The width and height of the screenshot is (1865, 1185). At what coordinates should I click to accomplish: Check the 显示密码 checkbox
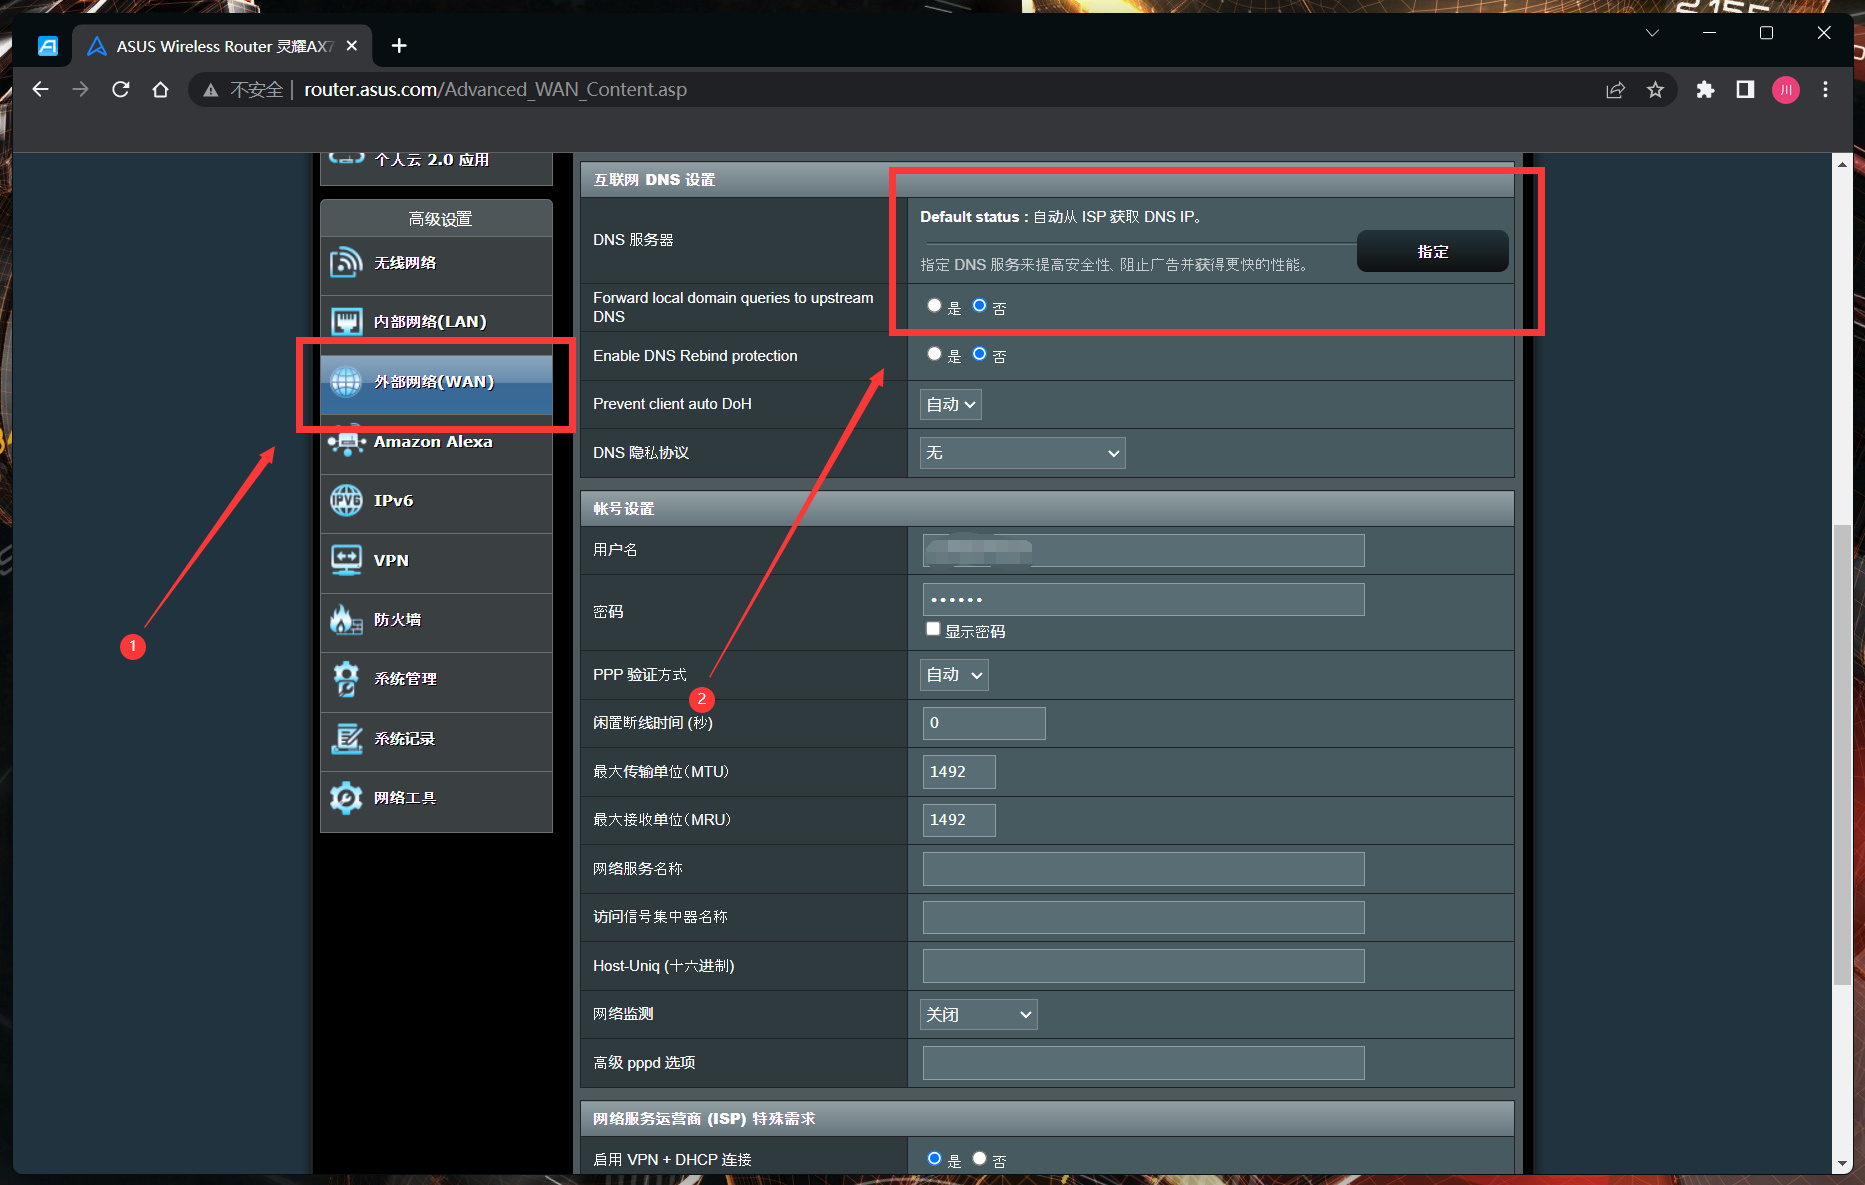pos(933,629)
